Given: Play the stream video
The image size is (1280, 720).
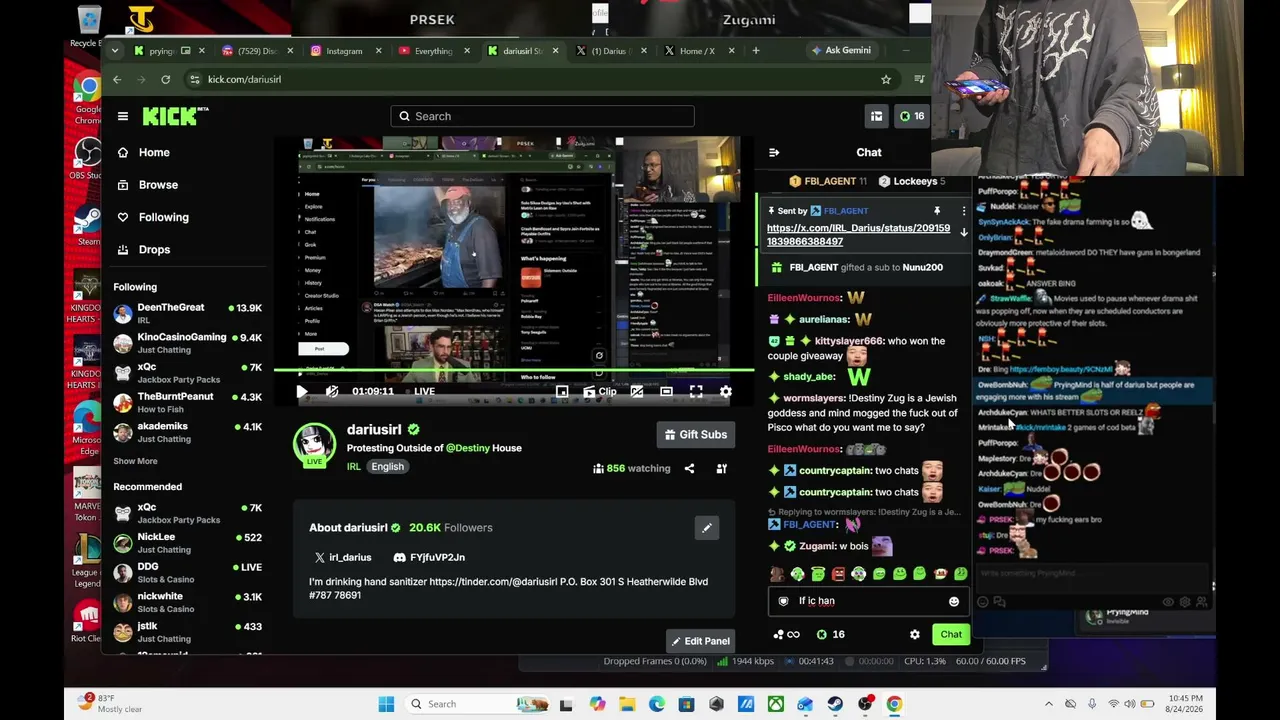Looking at the screenshot, I should [x=302, y=392].
